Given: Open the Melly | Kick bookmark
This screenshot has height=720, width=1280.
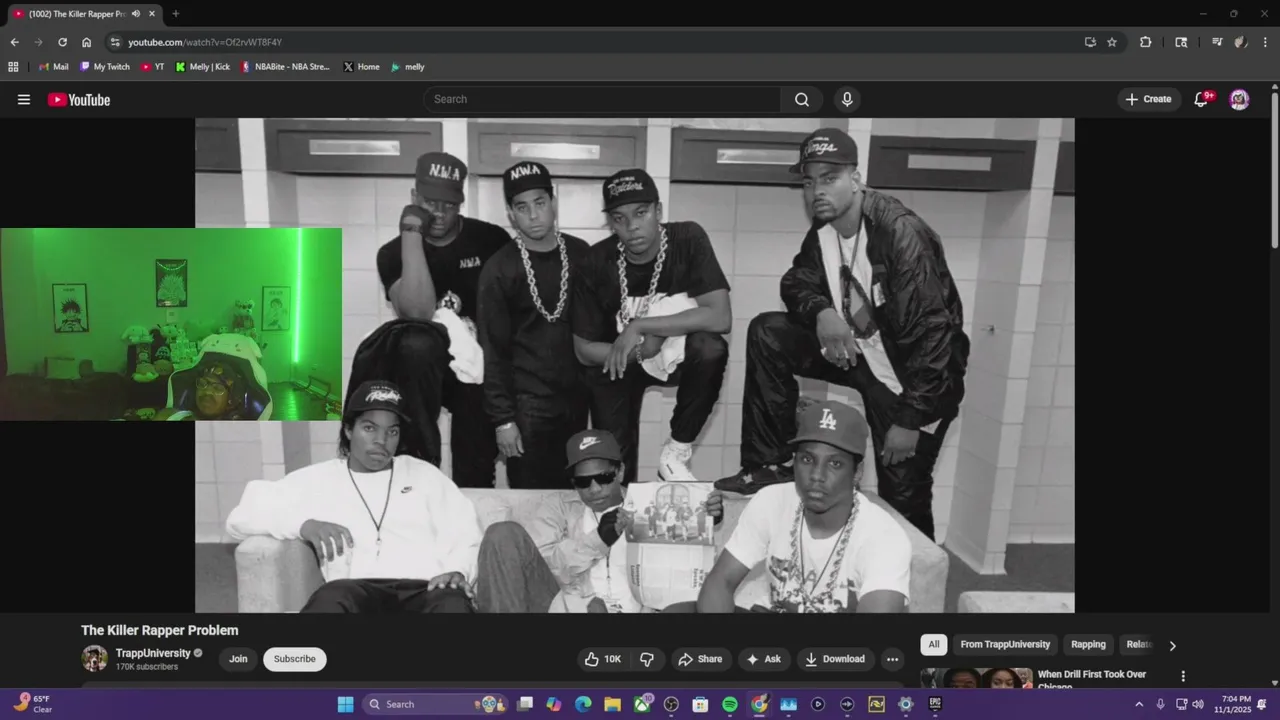Looking at the screenshot, I should click(203, 67).
